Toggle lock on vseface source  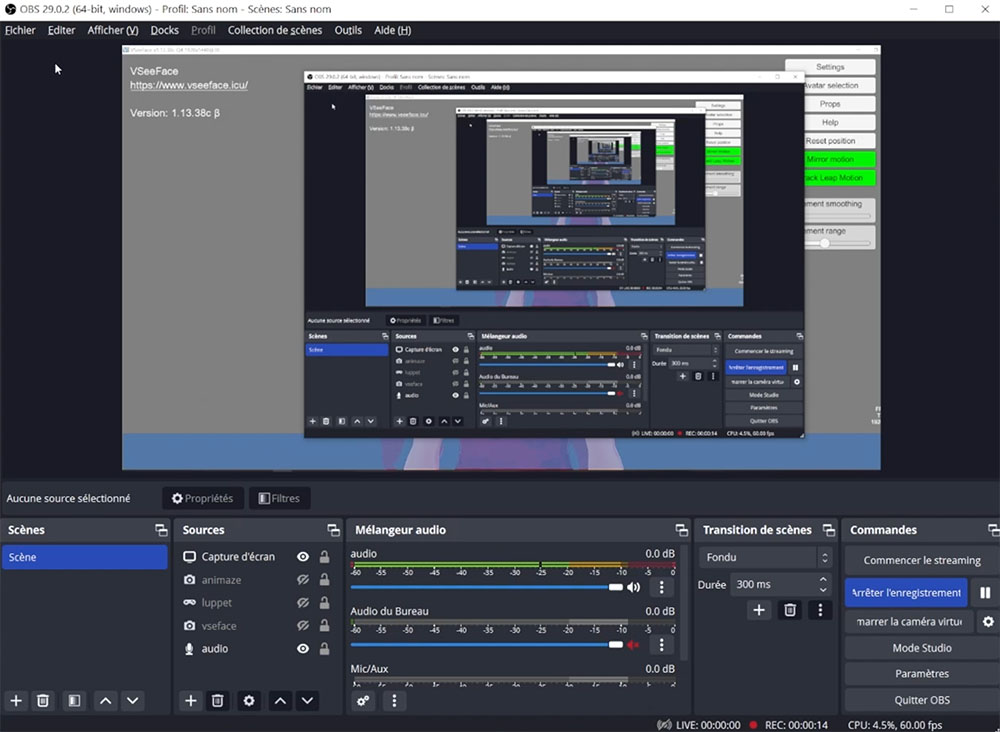click(x=325, y=626)
